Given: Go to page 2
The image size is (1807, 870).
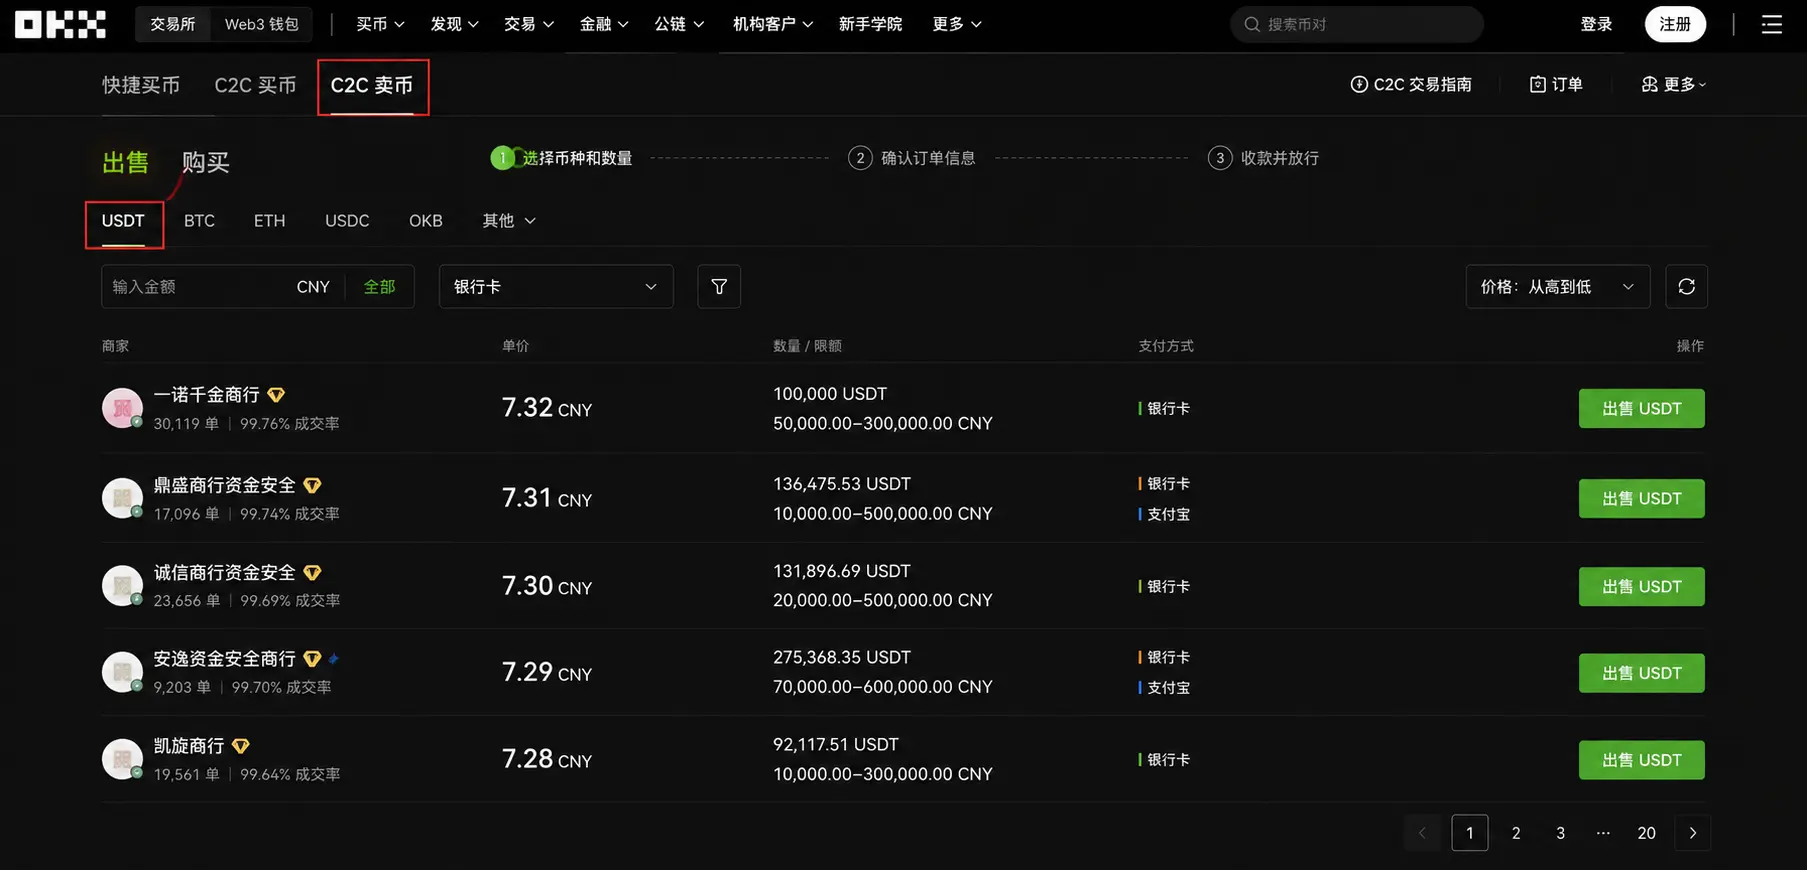Looking at the screenshot, I should [x=1515, y=833].
